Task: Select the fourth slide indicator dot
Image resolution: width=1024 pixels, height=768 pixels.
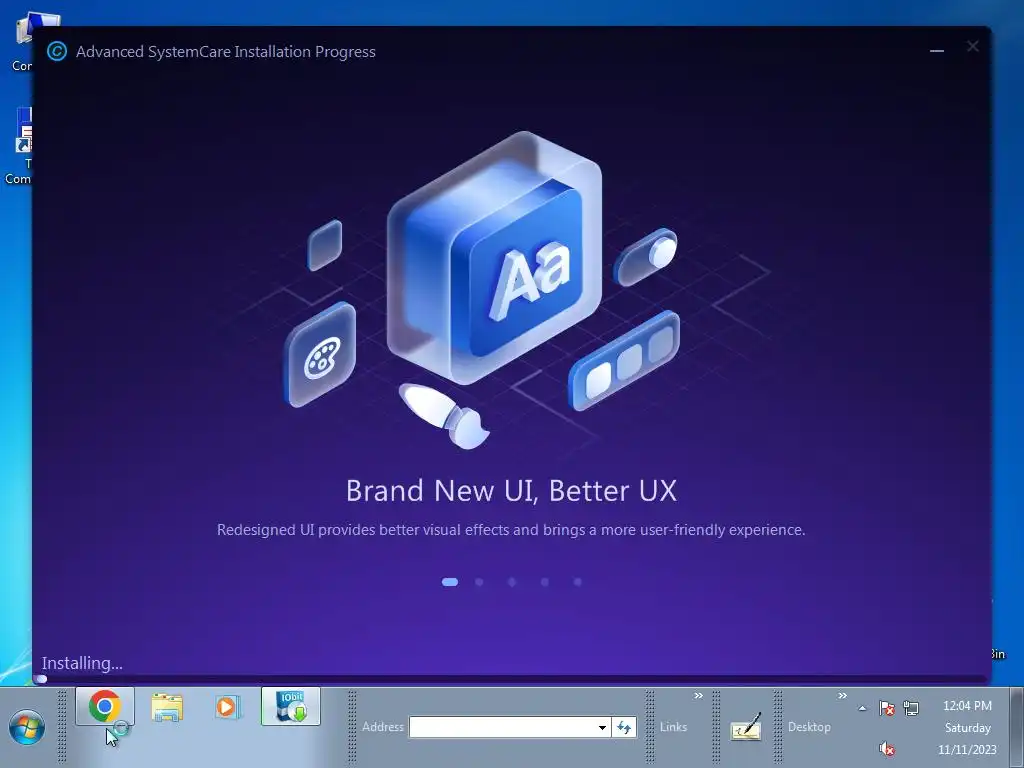Action: [545, 582]
